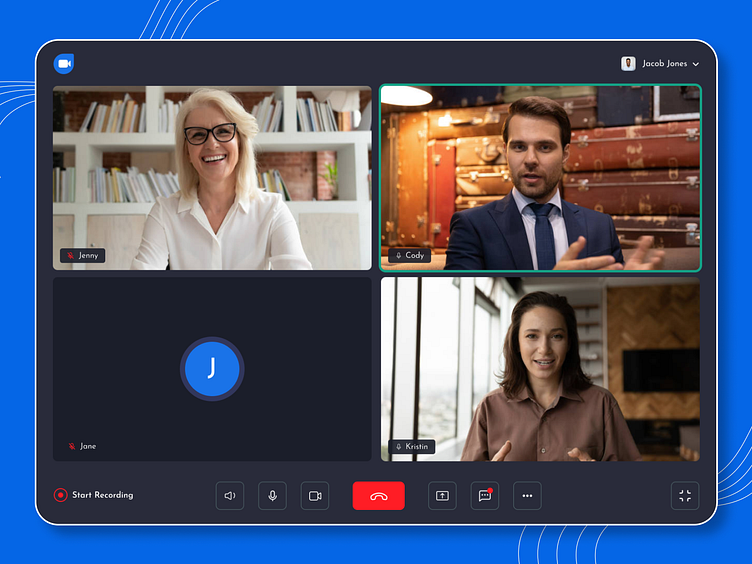Toggle the speaker volume button
Image resolution: width=752 pixels, height=564 pixels.
point(230,495)
